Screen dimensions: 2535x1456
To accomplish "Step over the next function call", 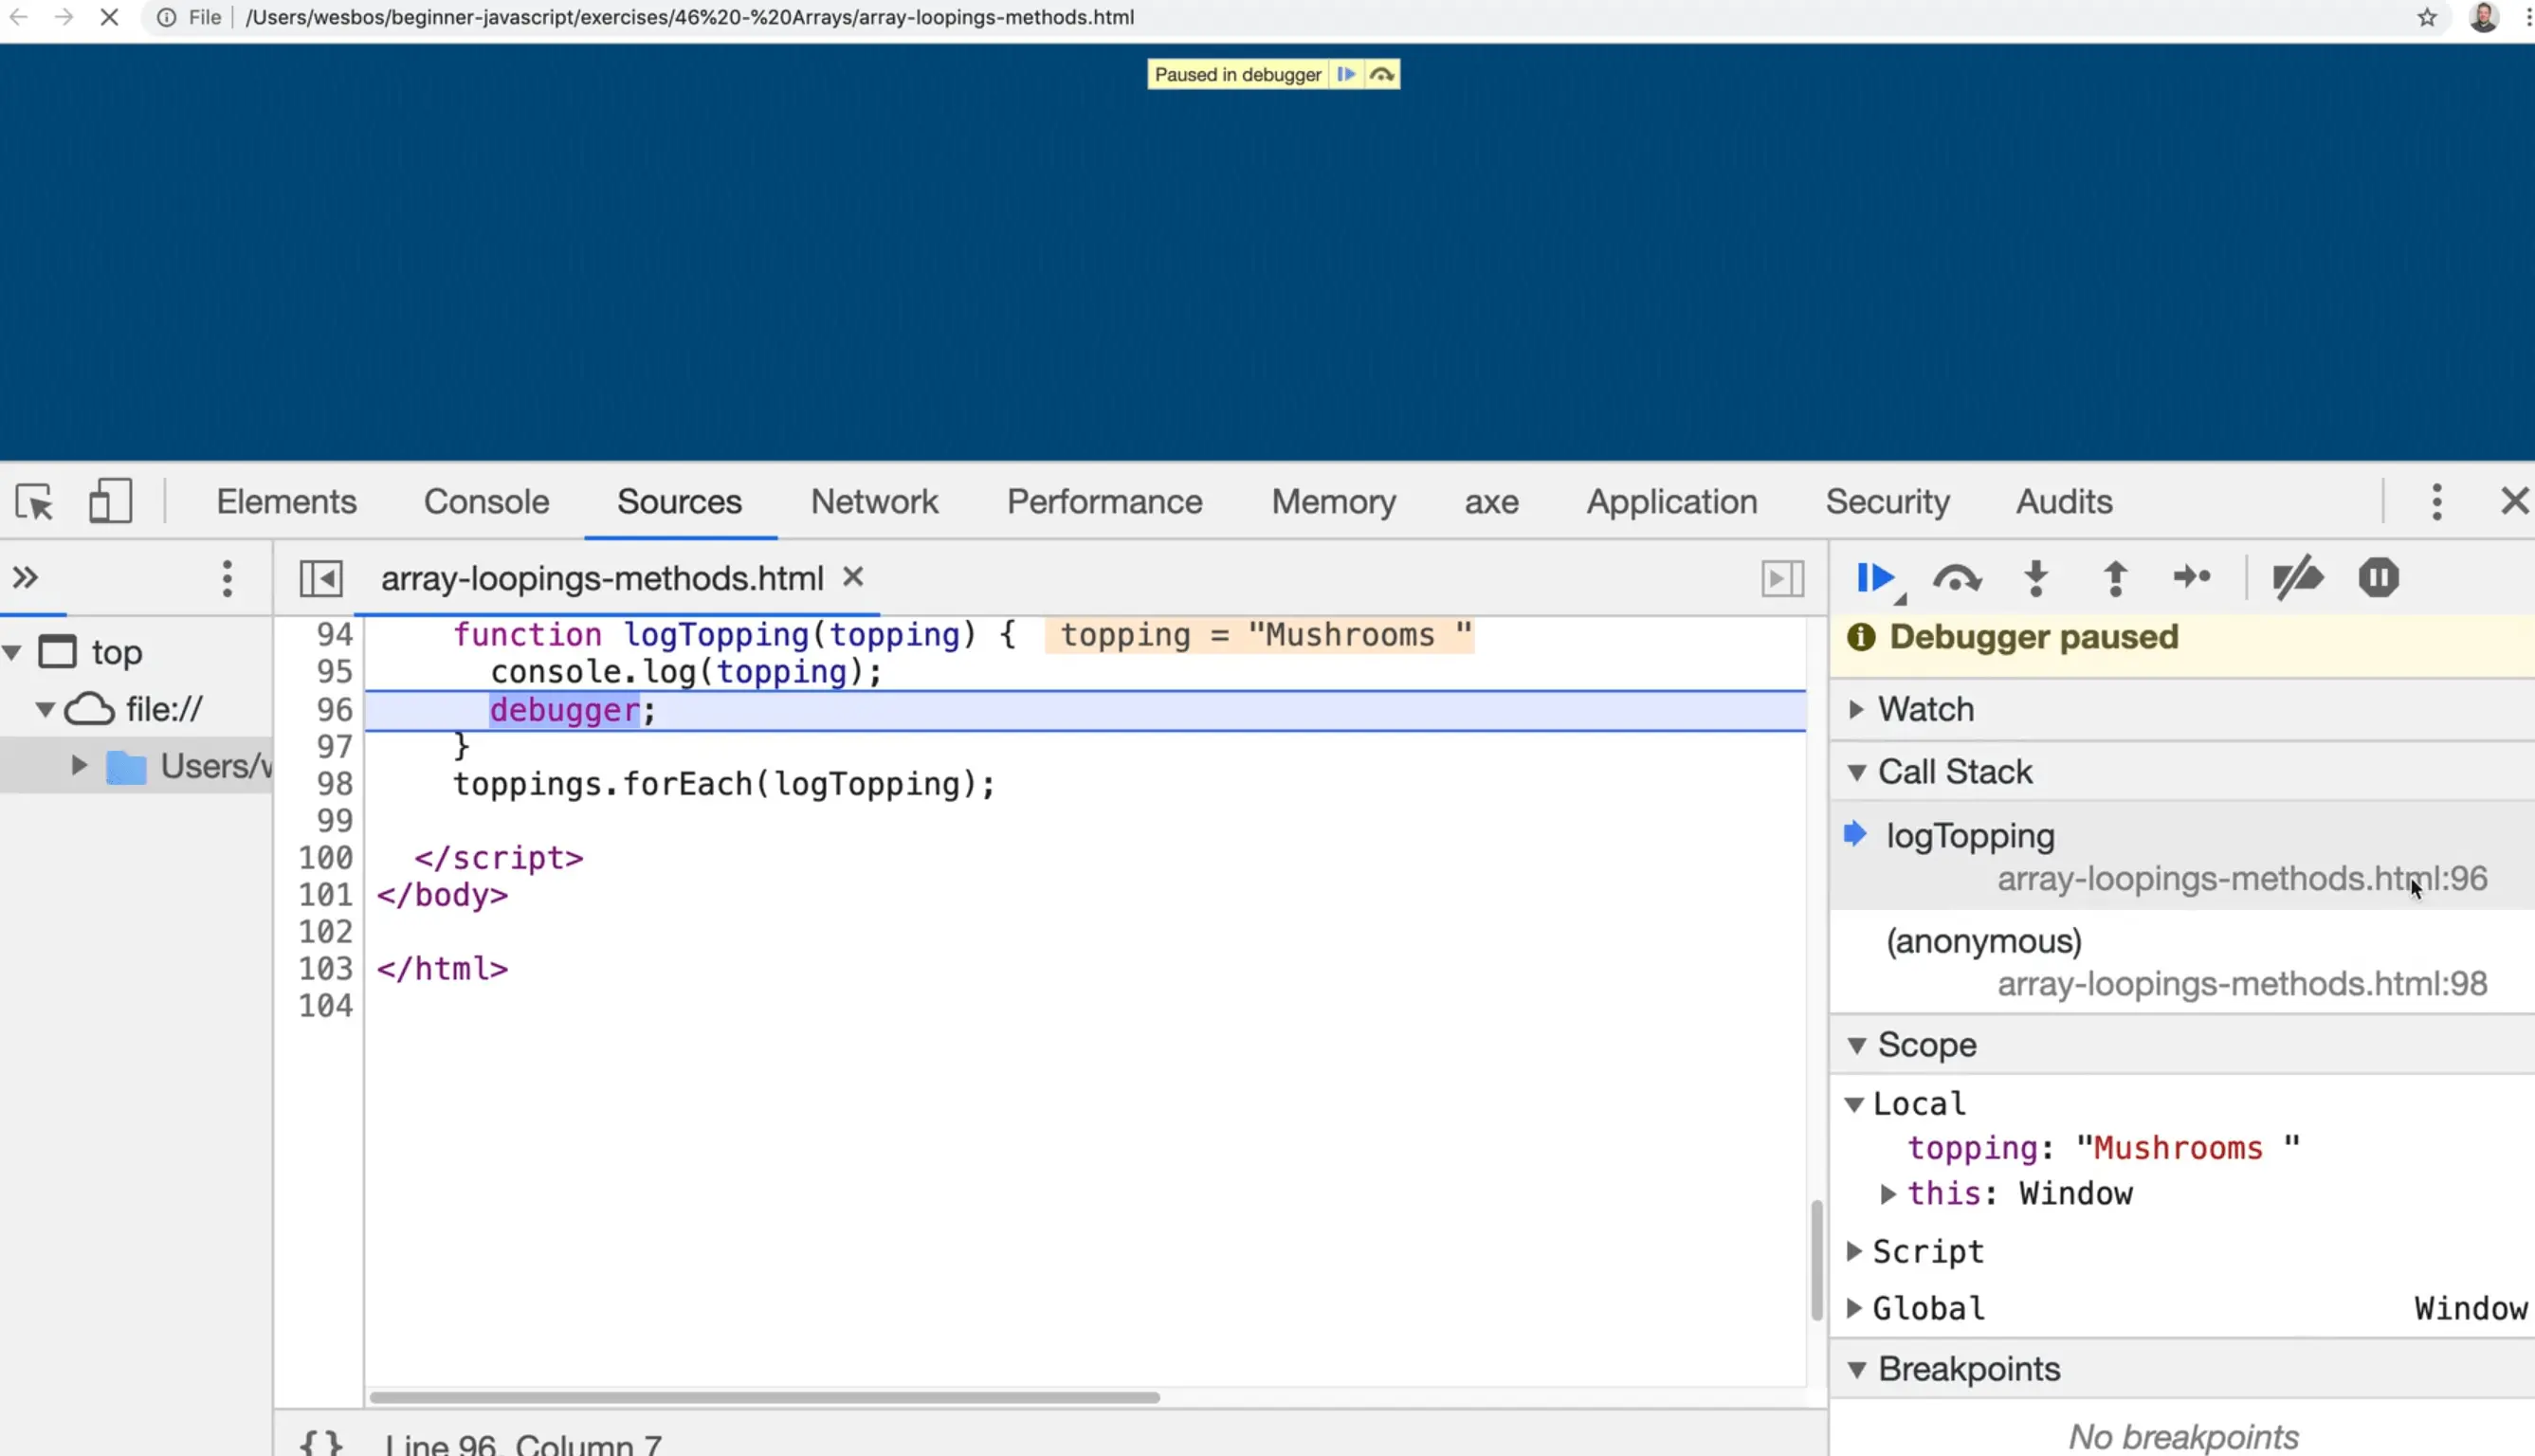I will 1957,578.
